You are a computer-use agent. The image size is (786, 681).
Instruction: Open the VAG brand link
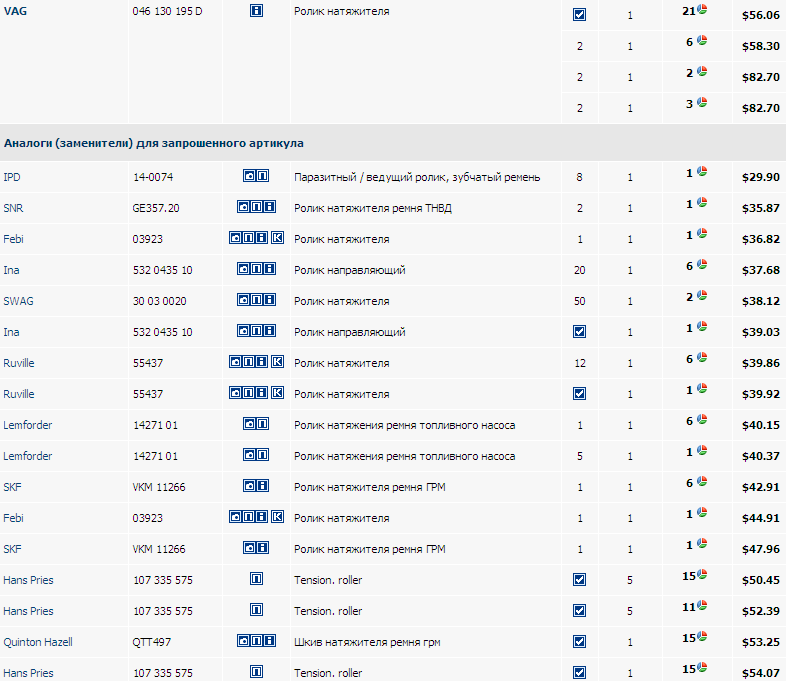point(15,11)
